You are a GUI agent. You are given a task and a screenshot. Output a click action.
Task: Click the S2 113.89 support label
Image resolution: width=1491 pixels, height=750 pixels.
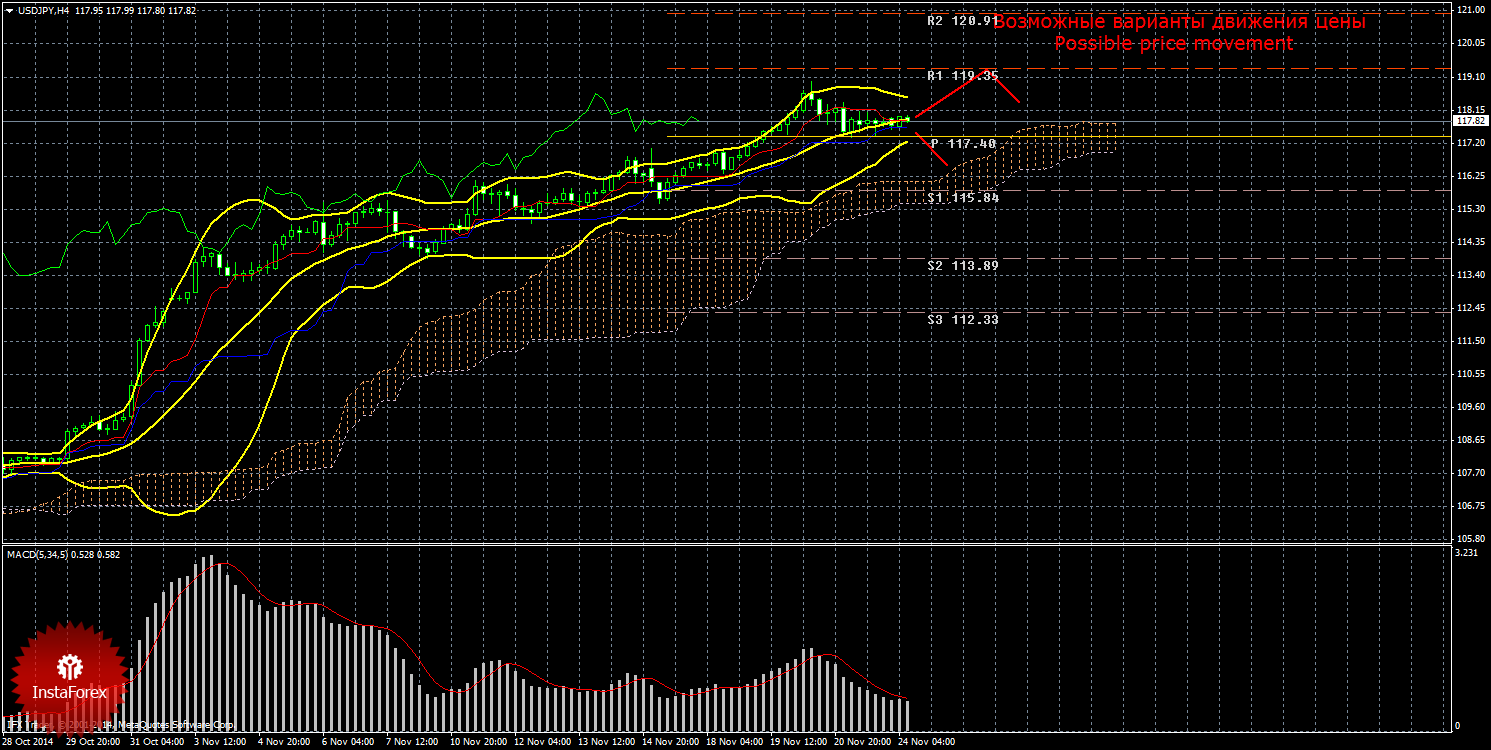(x=963, y=266)
